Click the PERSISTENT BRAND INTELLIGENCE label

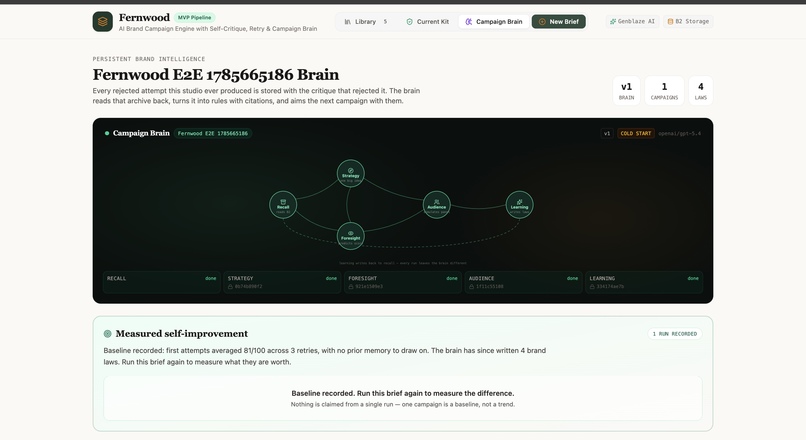[149, 59]
